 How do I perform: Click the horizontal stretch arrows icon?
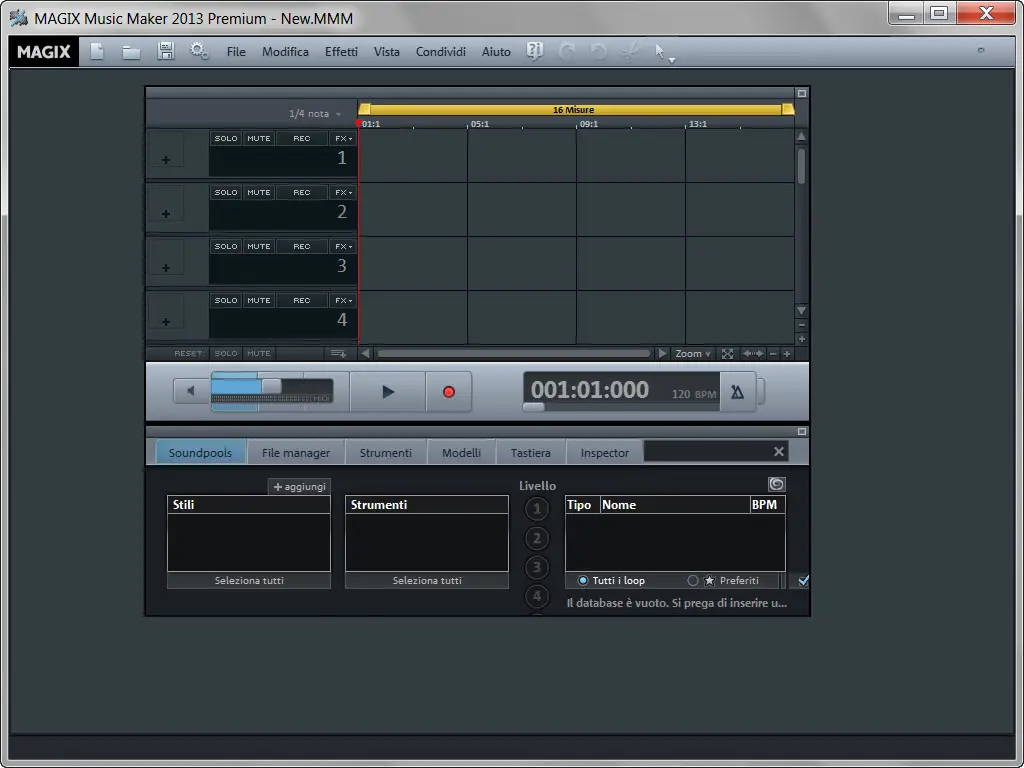coord(753,353)
